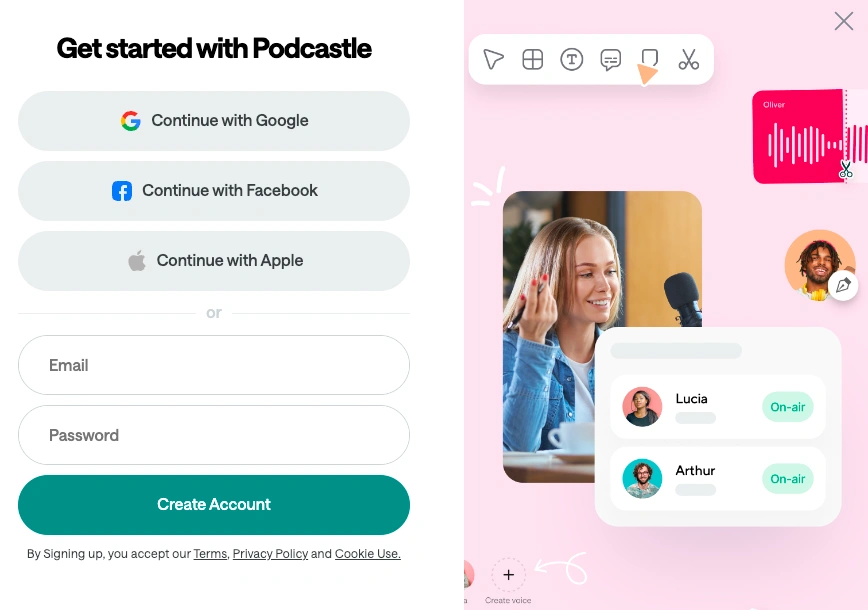Click Lucia's On-air badge
The height and width of the screenshot is (610, 868).
[x=787, y=407]
